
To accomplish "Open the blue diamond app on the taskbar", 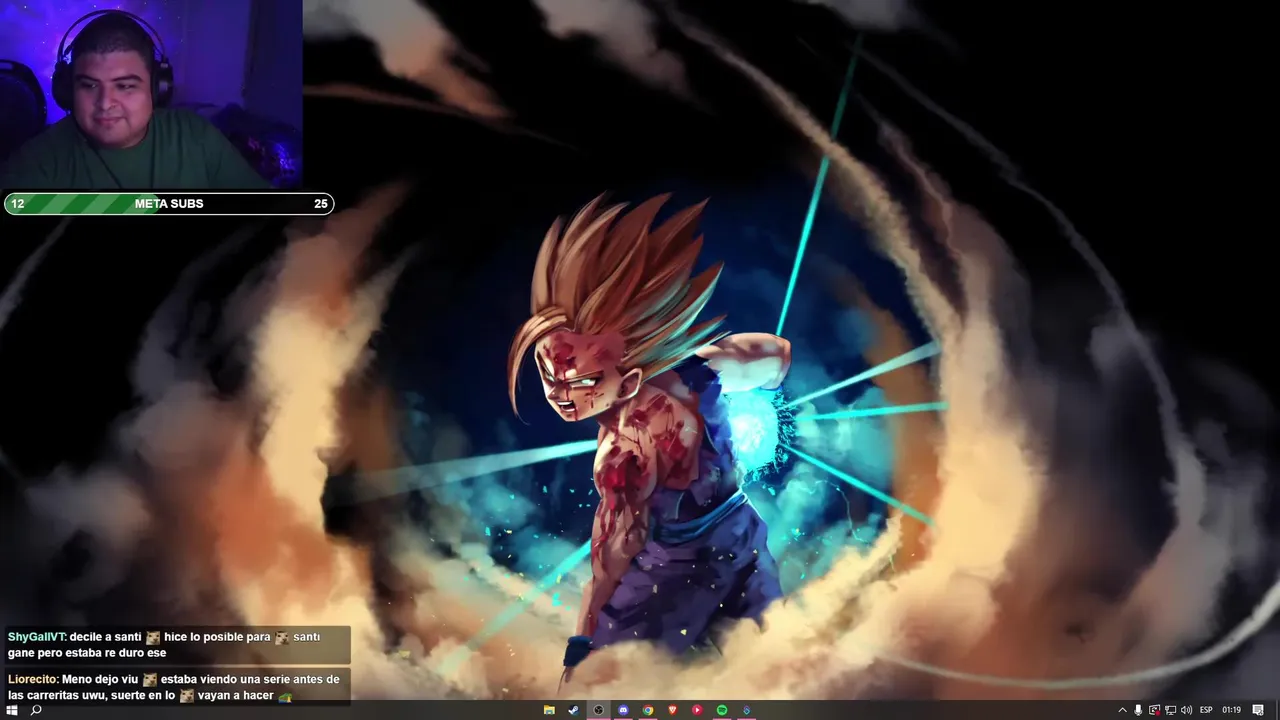I will (x=746, y=710).
